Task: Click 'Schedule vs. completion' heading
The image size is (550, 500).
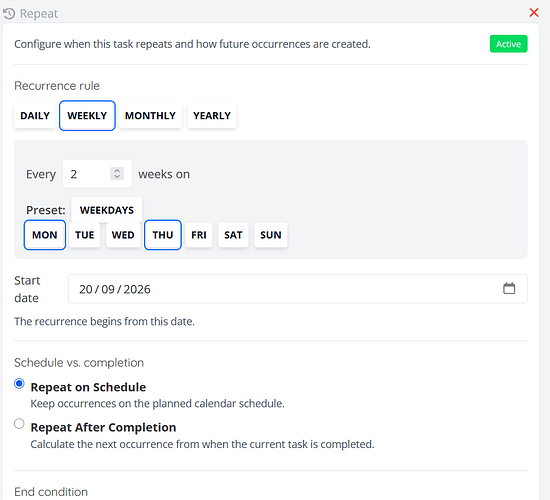Action: click(x=79, y=362)
